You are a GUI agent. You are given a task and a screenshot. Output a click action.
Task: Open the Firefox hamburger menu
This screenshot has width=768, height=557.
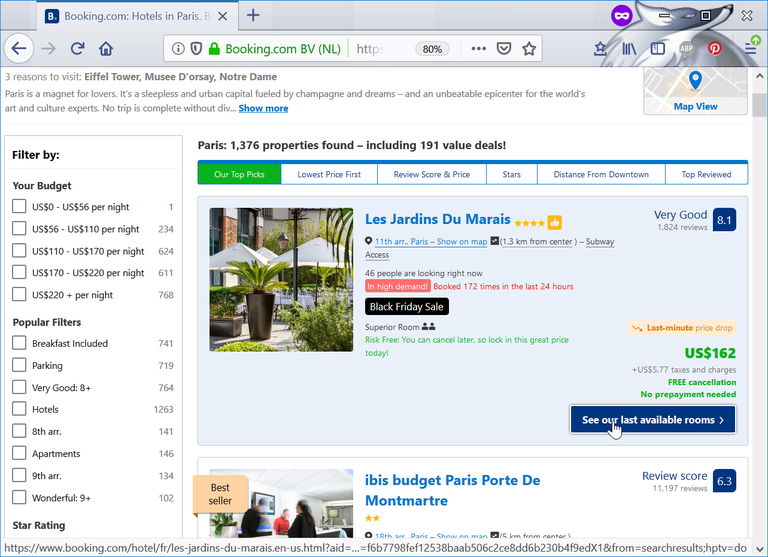750,48
